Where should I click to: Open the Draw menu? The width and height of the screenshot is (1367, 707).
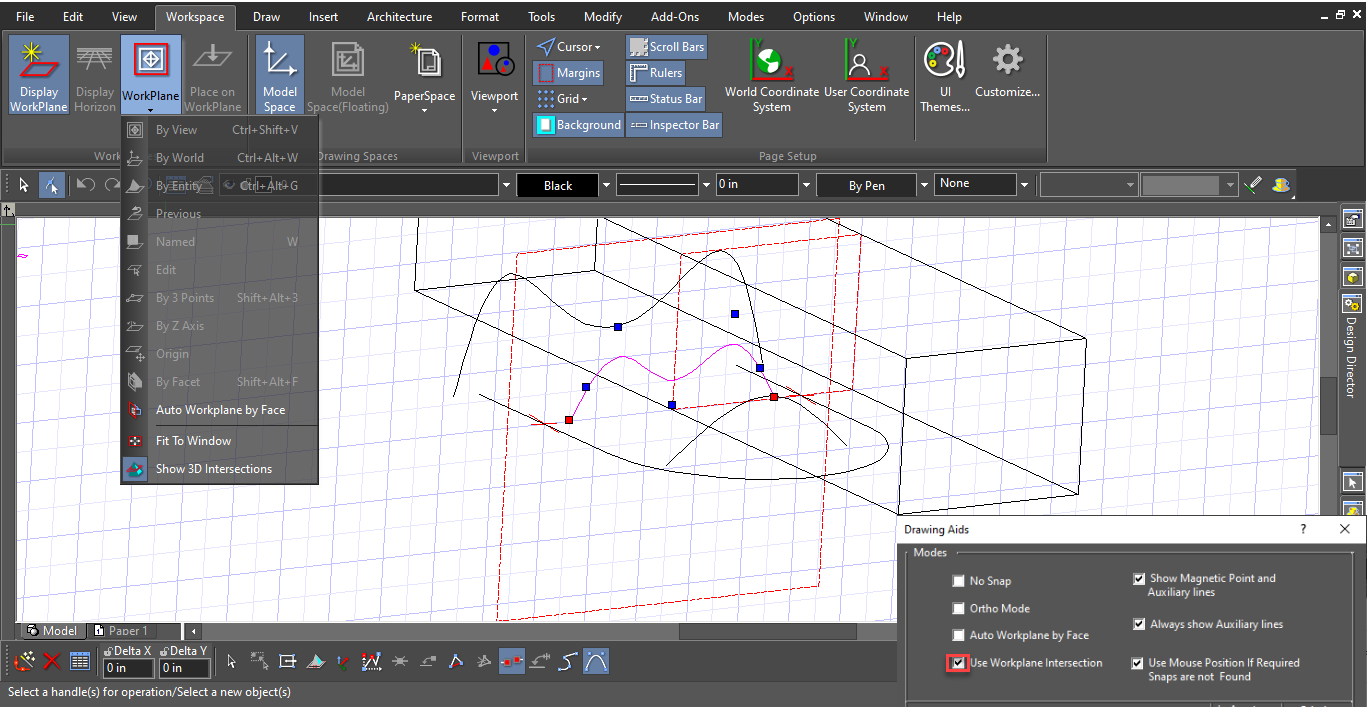click(x=266, y=17)
